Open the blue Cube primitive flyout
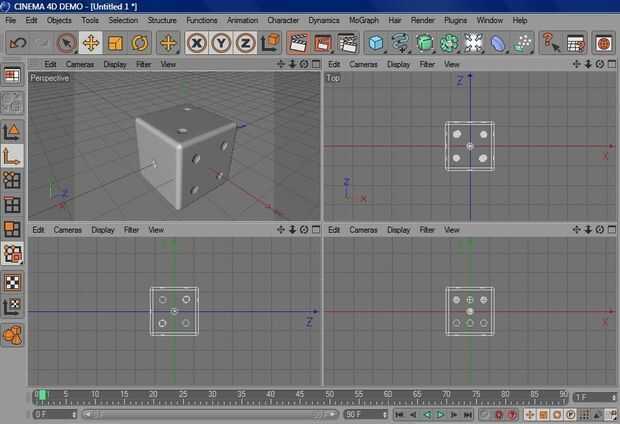Image resolution: width=620 pixels, height=424 pixels. click(x=376, y=43)
